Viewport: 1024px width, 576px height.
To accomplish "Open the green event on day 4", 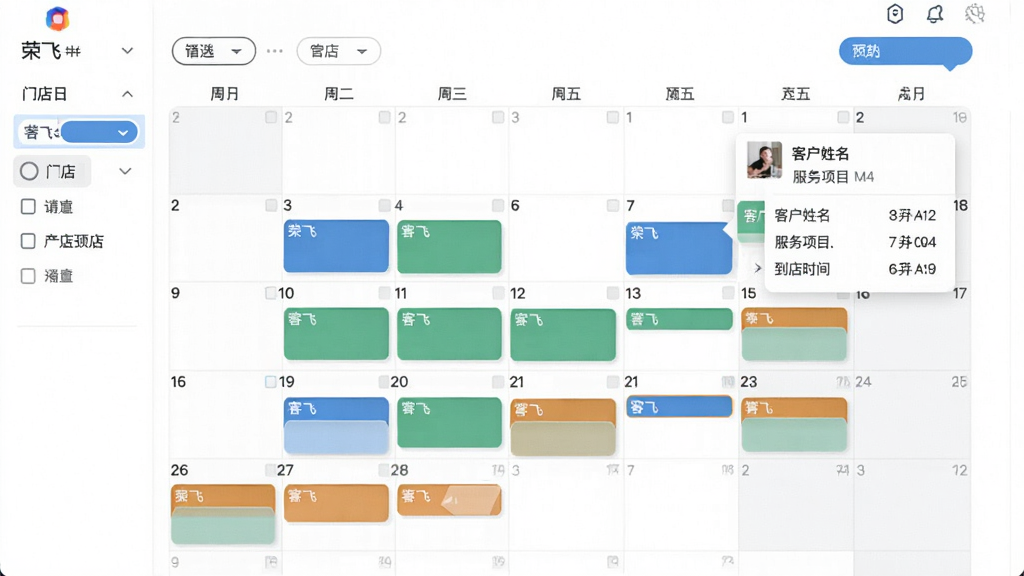I will 449,246.
